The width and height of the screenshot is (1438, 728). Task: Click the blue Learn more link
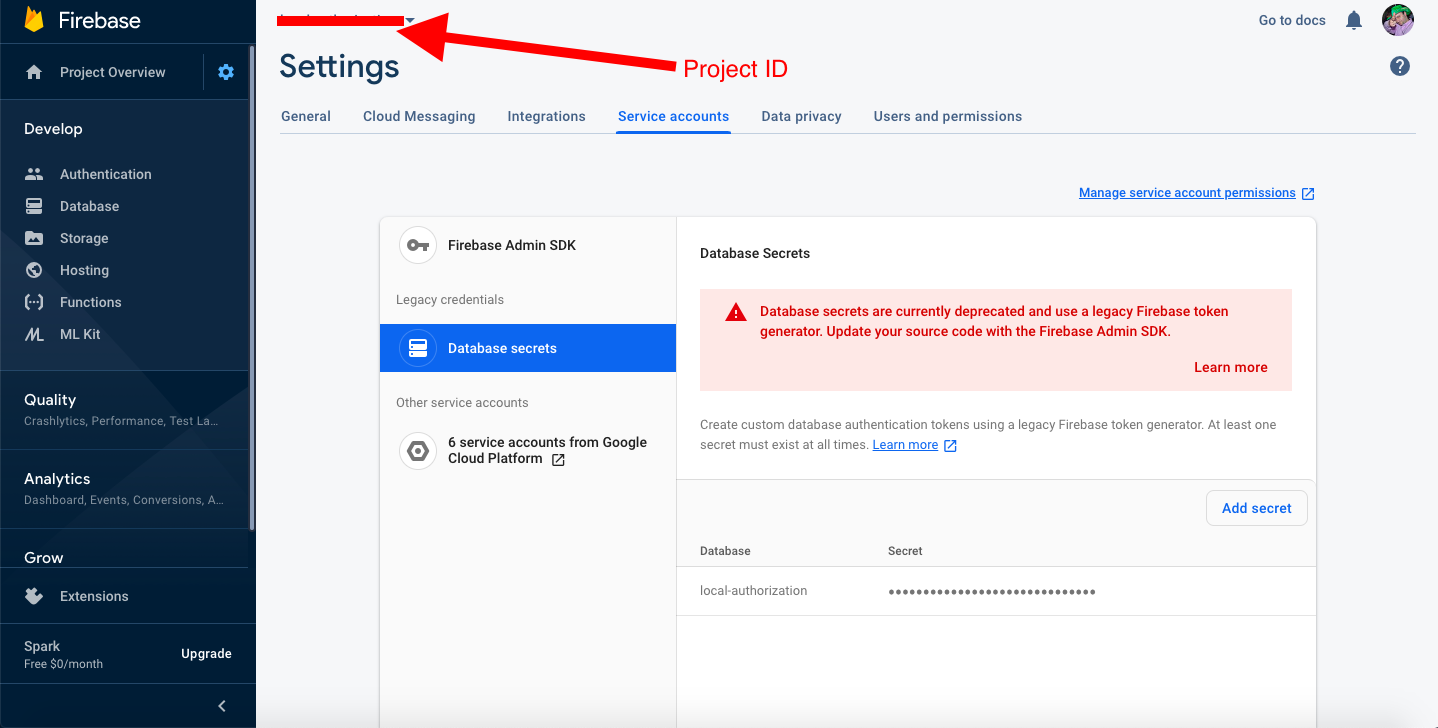pos(905,445)
